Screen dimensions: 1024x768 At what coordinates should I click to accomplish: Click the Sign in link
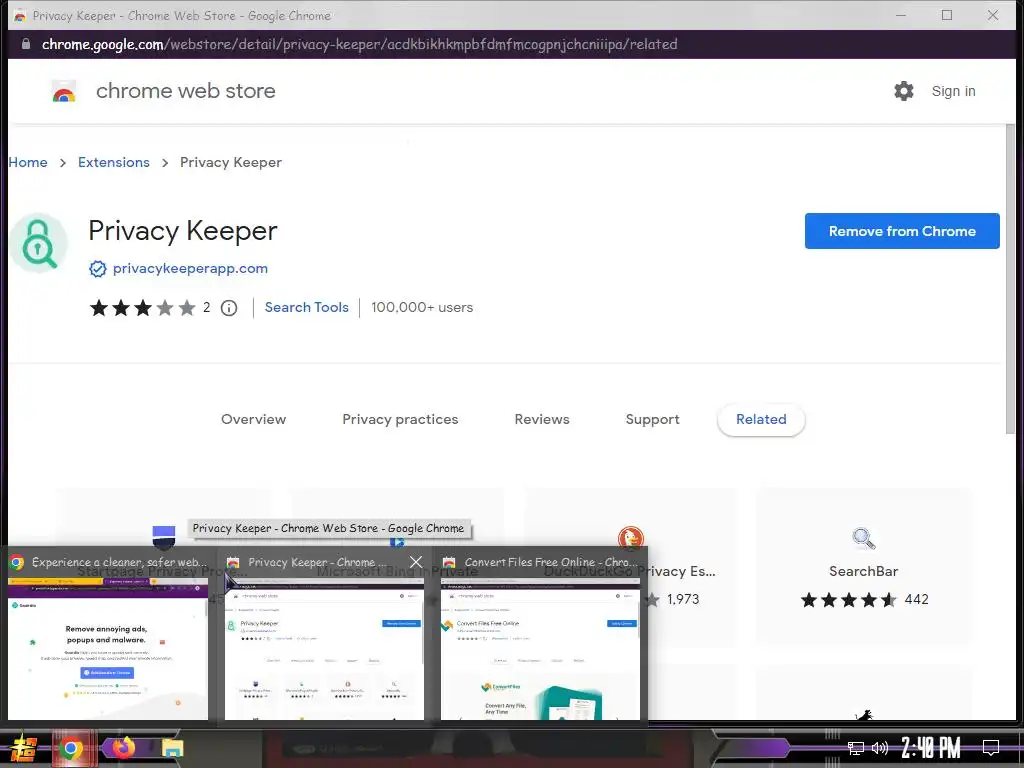(x=953, y=91)
